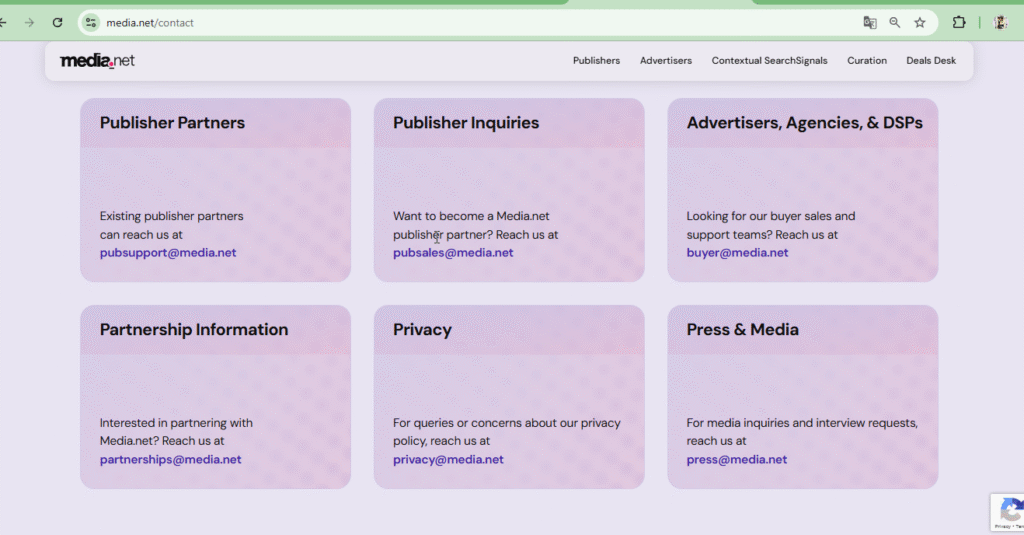Image resolution: width=1024 pixels, height=535 pixels.
Task: Click the media.net logo
Action: [x=97, y=61]
